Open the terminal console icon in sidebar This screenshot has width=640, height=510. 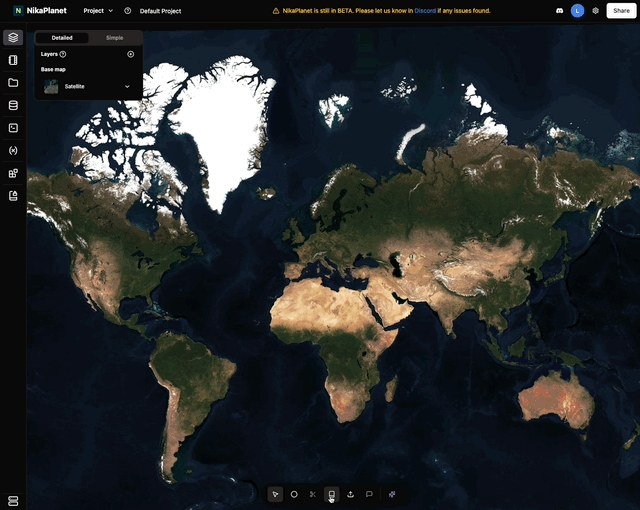click(13, 128)
